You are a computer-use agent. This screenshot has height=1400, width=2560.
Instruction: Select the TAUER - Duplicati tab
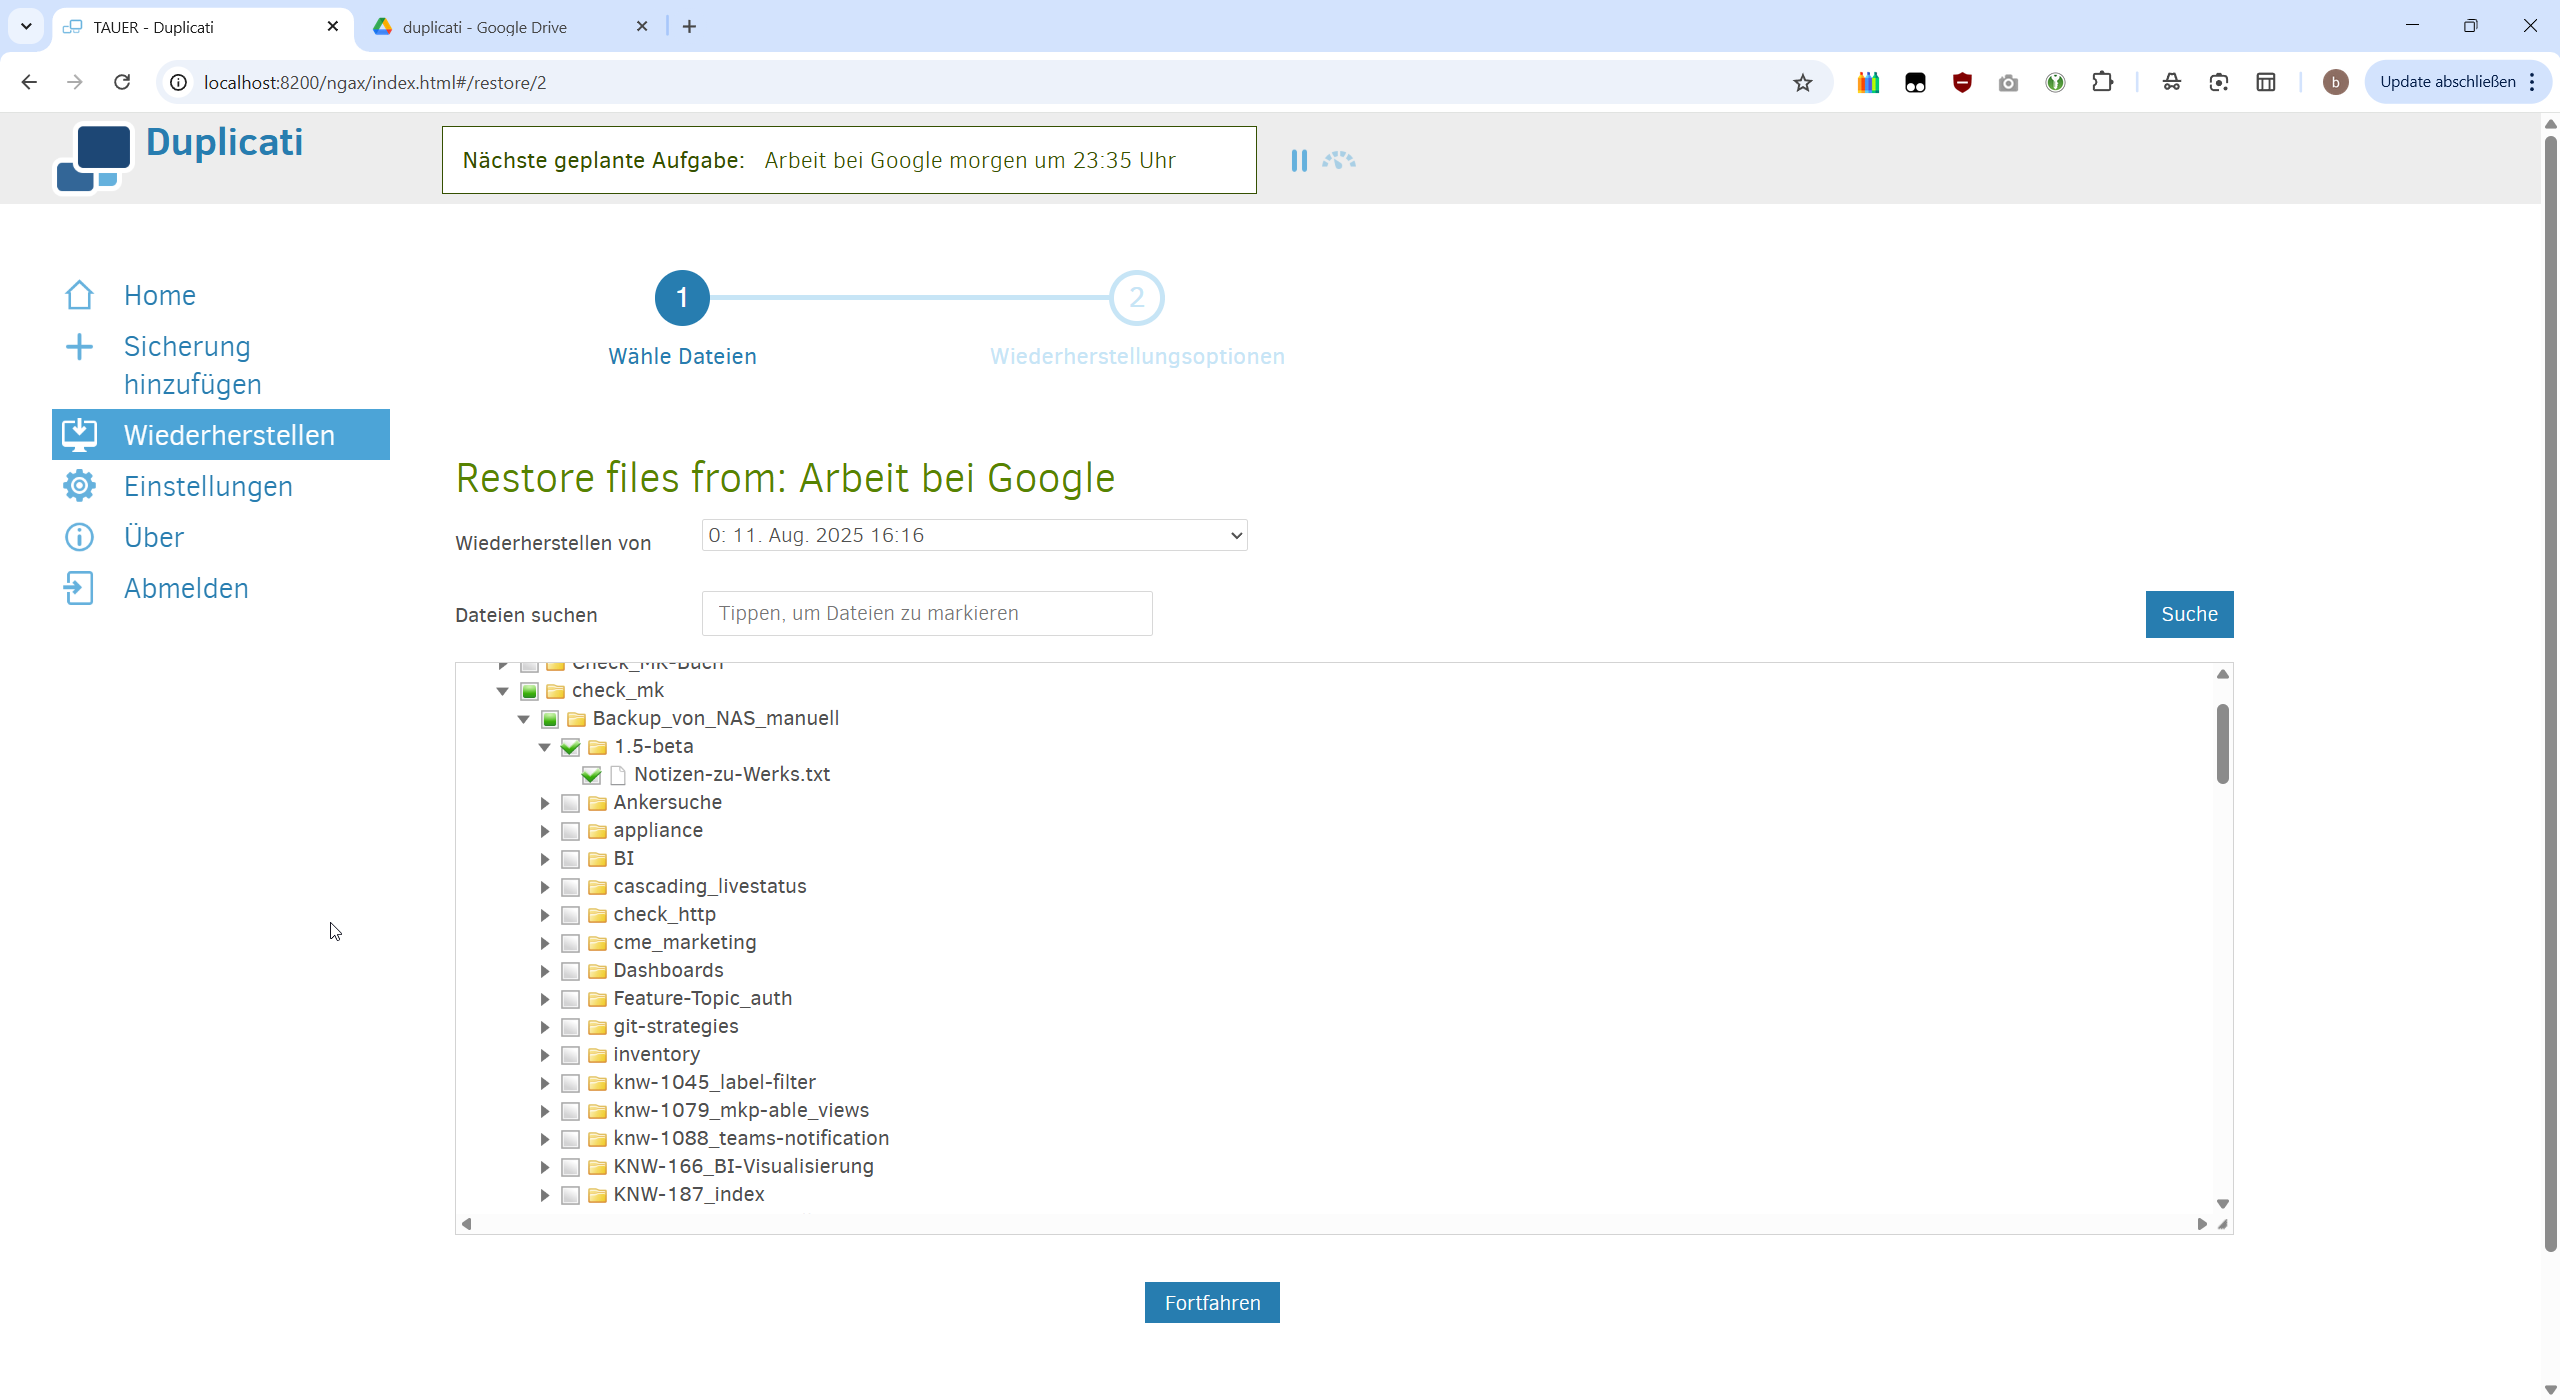click(203, 27)
